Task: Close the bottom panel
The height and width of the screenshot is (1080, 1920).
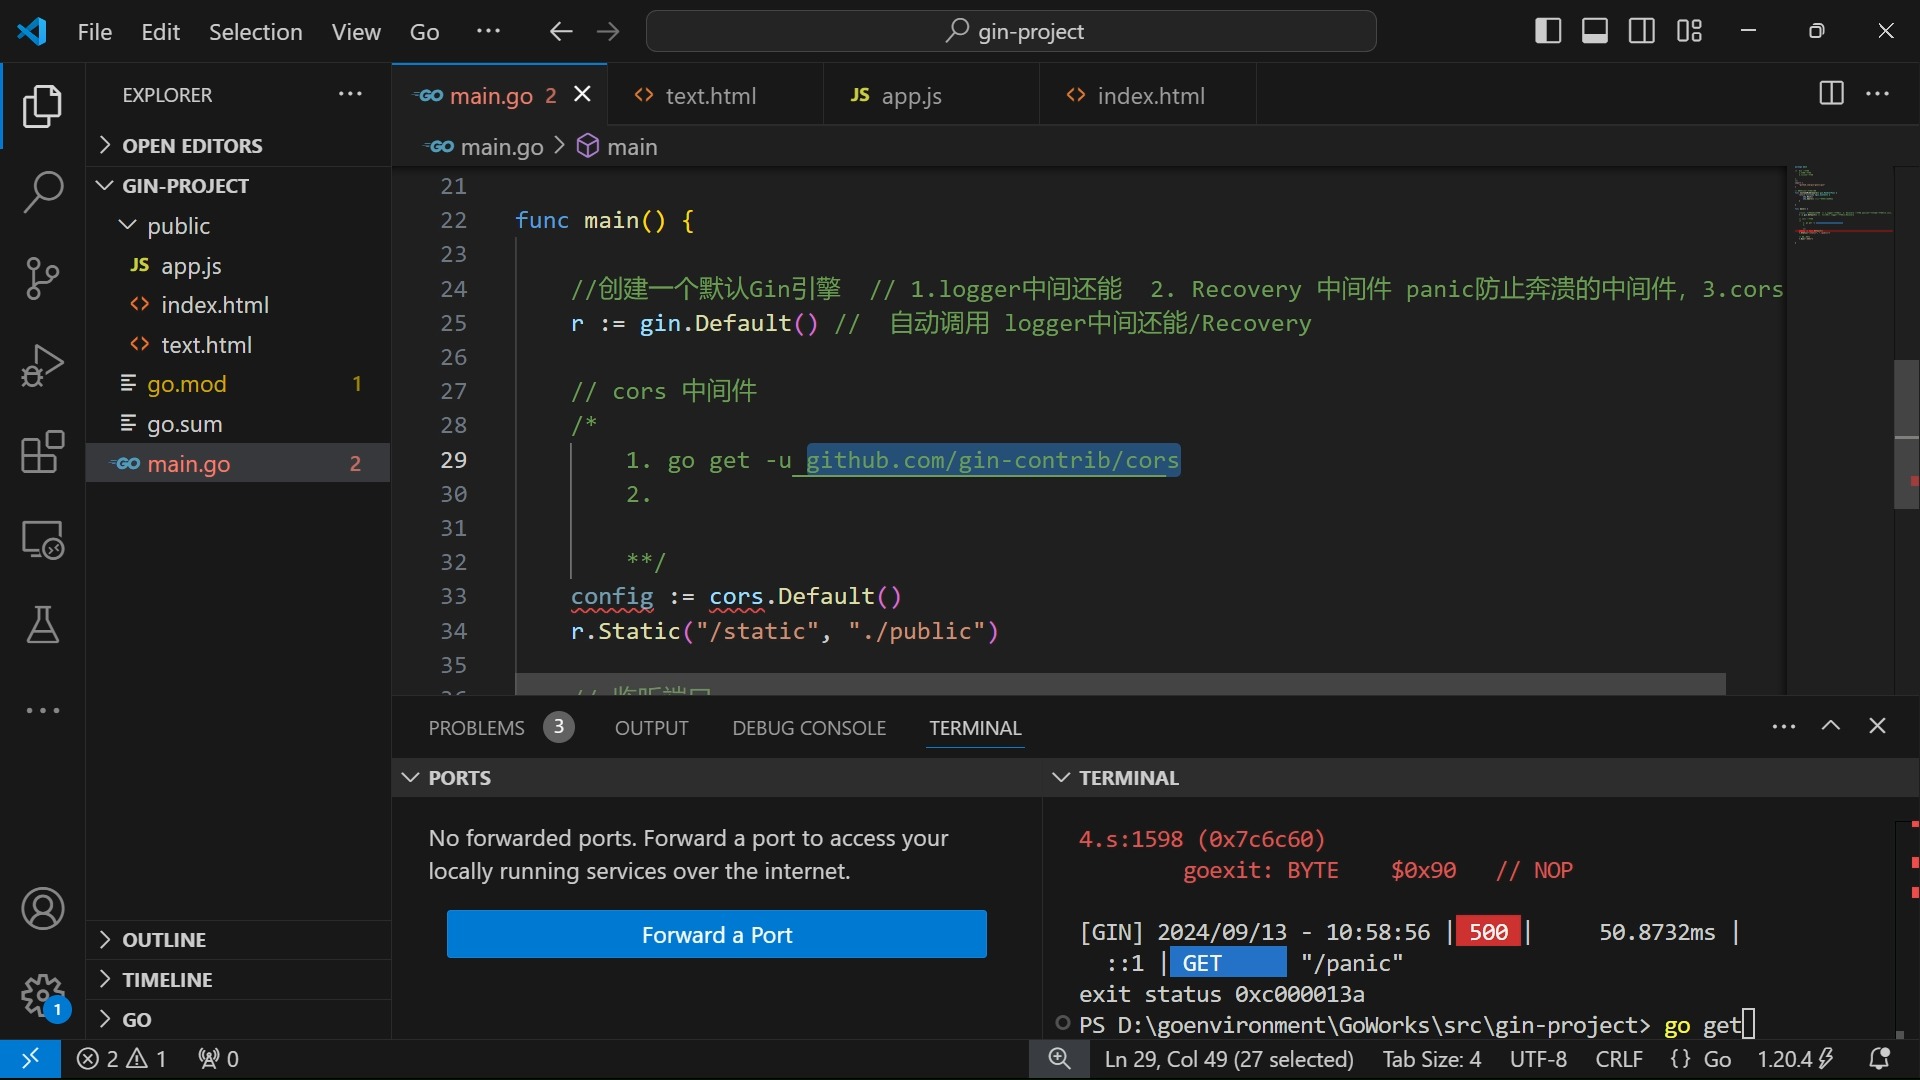Action: (x=1877, y=726)
